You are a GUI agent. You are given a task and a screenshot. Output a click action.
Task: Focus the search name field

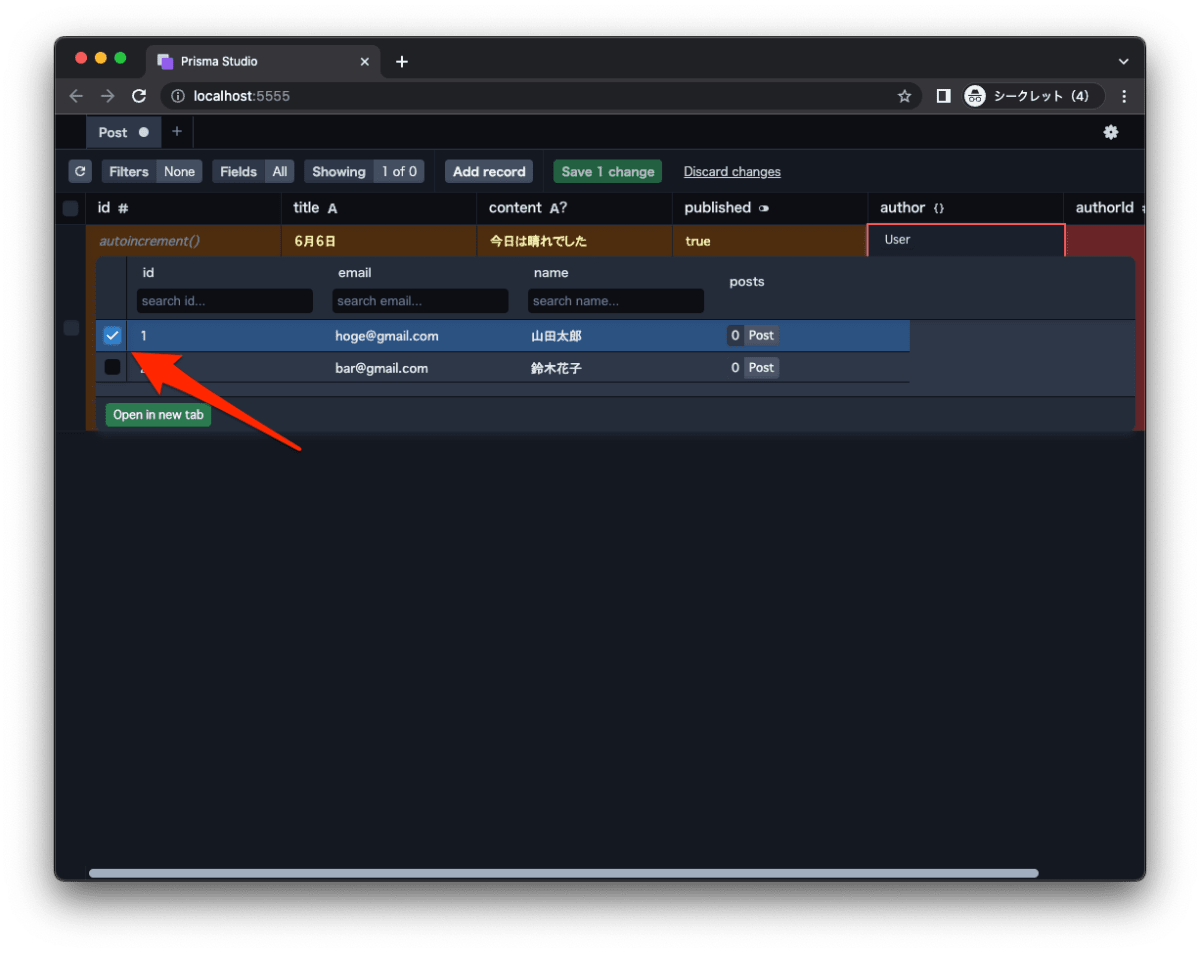[616, 301]
